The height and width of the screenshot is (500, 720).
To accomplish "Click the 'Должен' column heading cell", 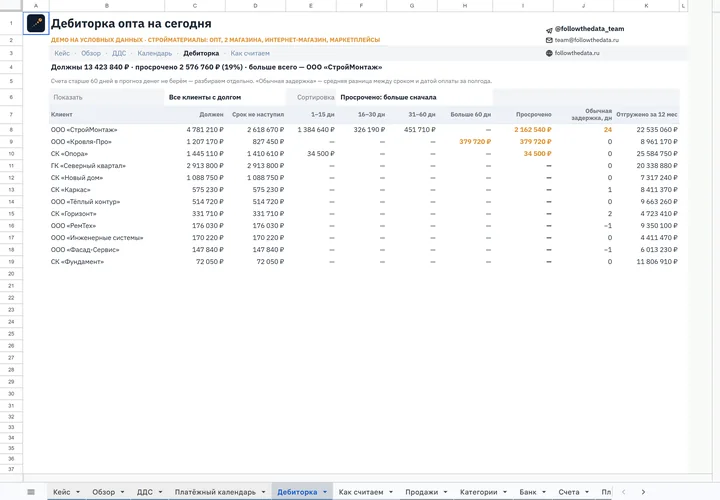I will pyautogui.click(x=195, y=114).
